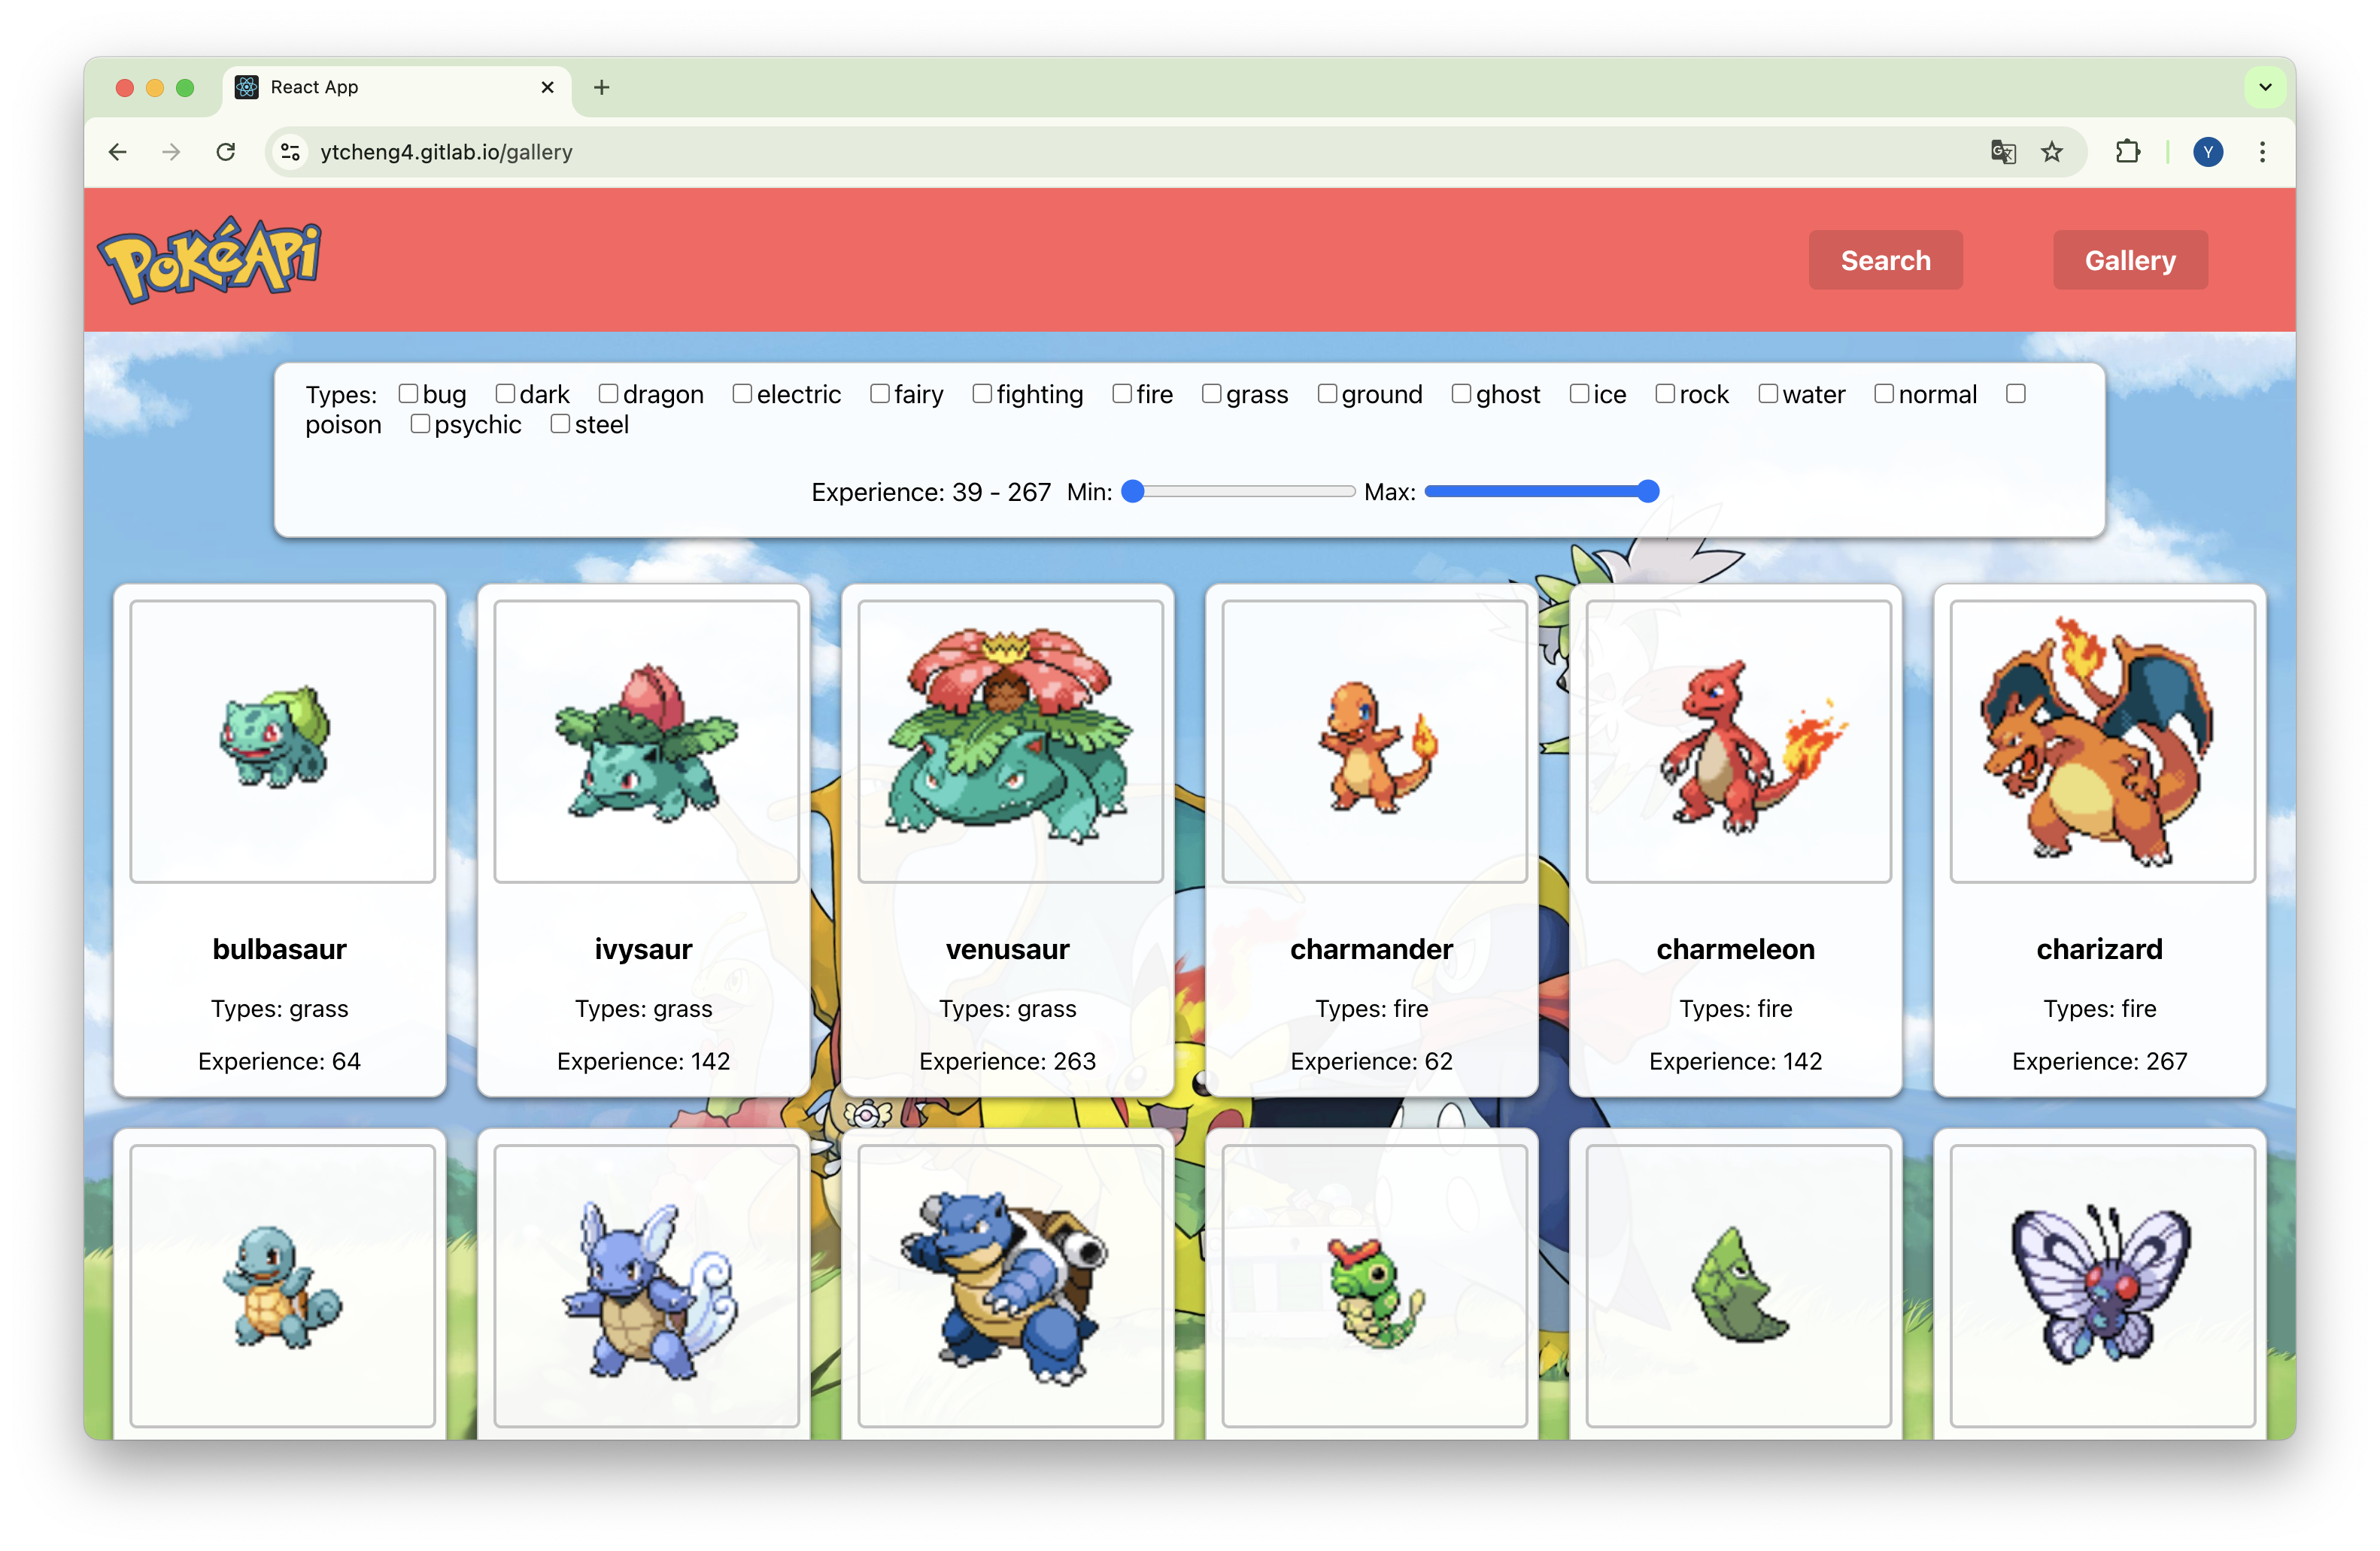Open the Extensions puzzle icon

[2128, 152]
